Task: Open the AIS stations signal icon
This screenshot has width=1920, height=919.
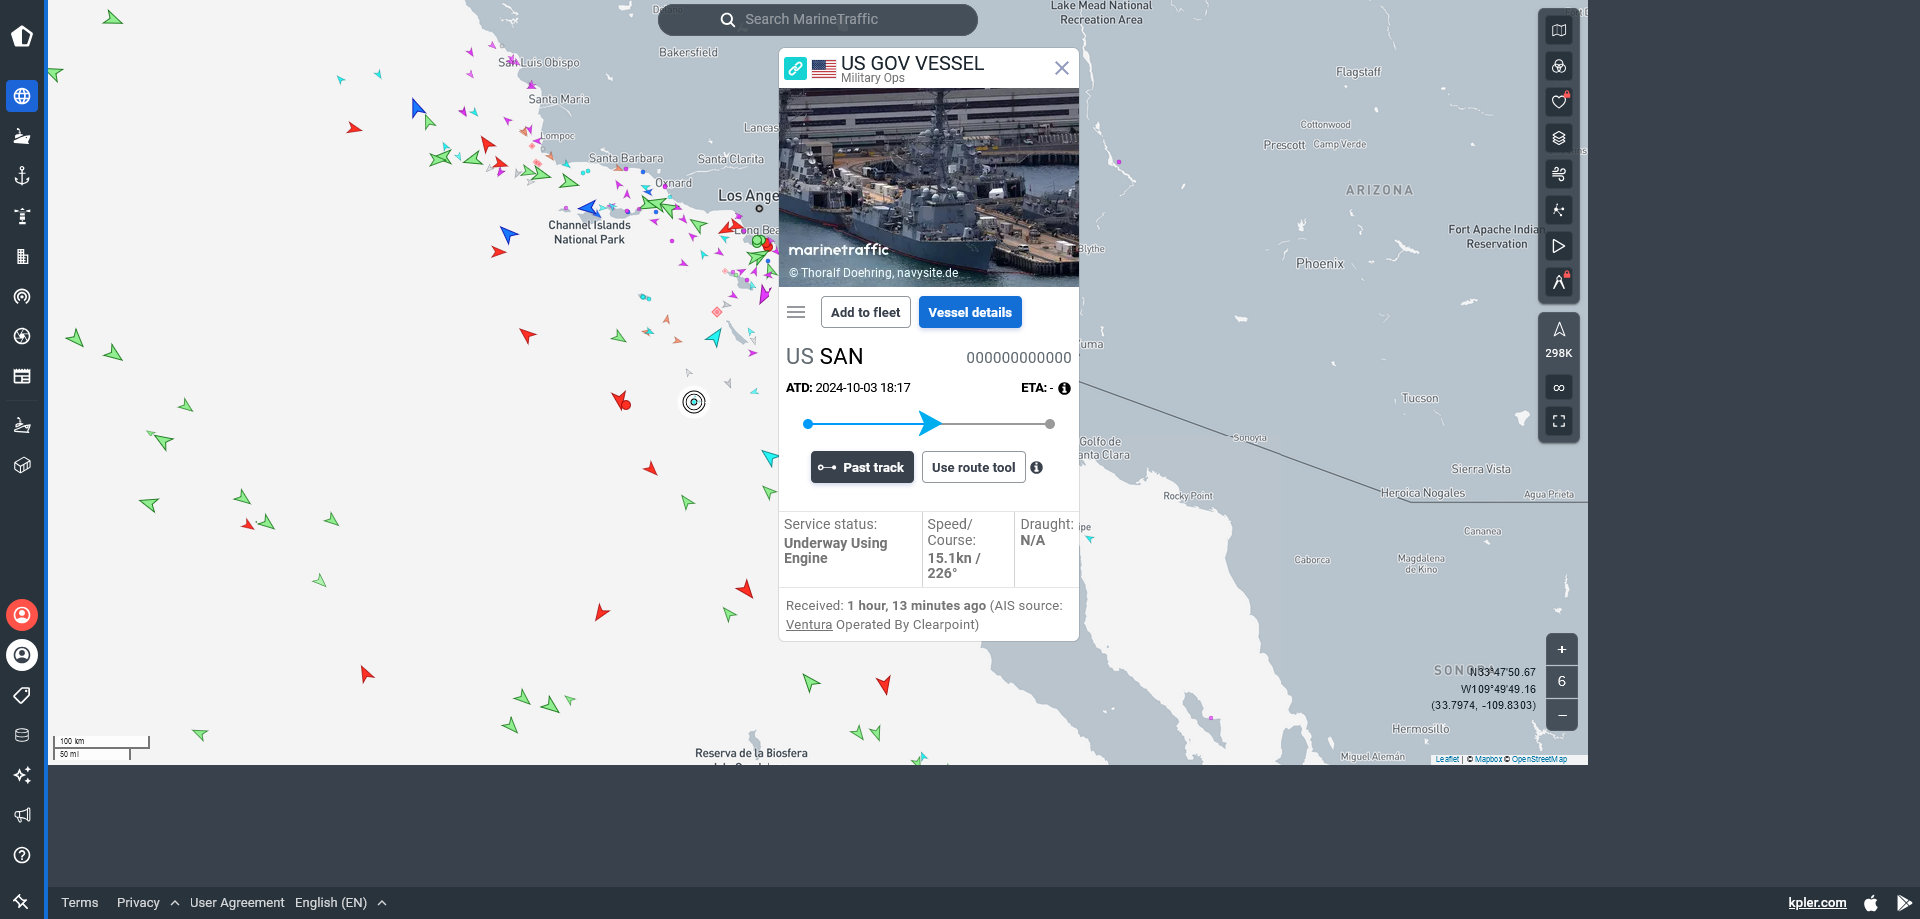Action: (22, 296)
